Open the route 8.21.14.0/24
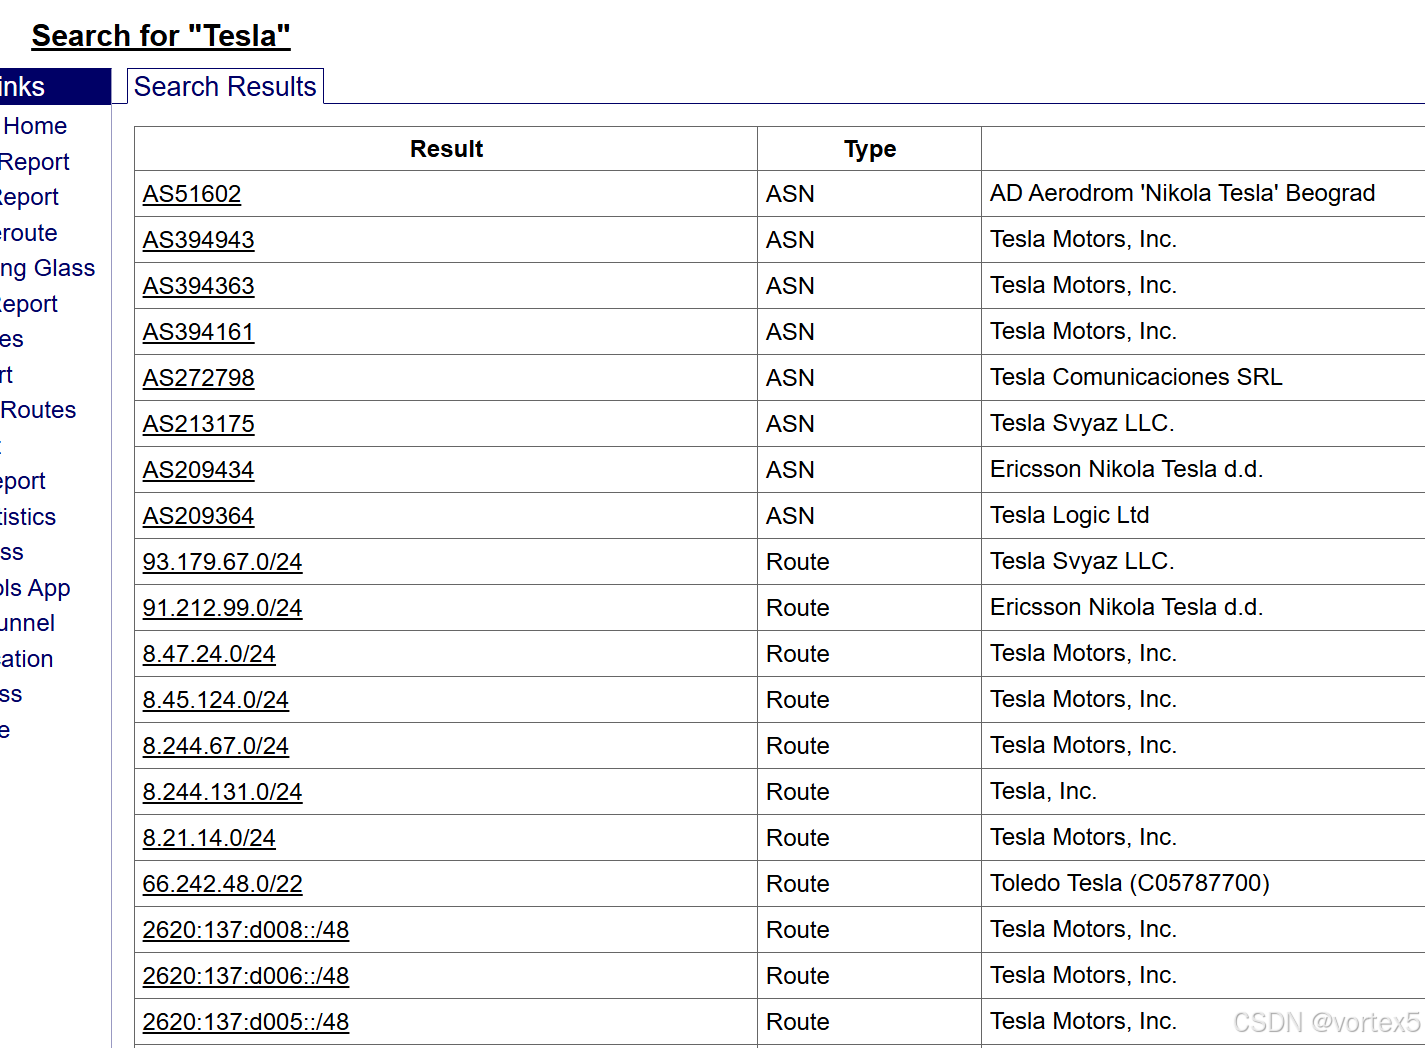 point(209,838)
